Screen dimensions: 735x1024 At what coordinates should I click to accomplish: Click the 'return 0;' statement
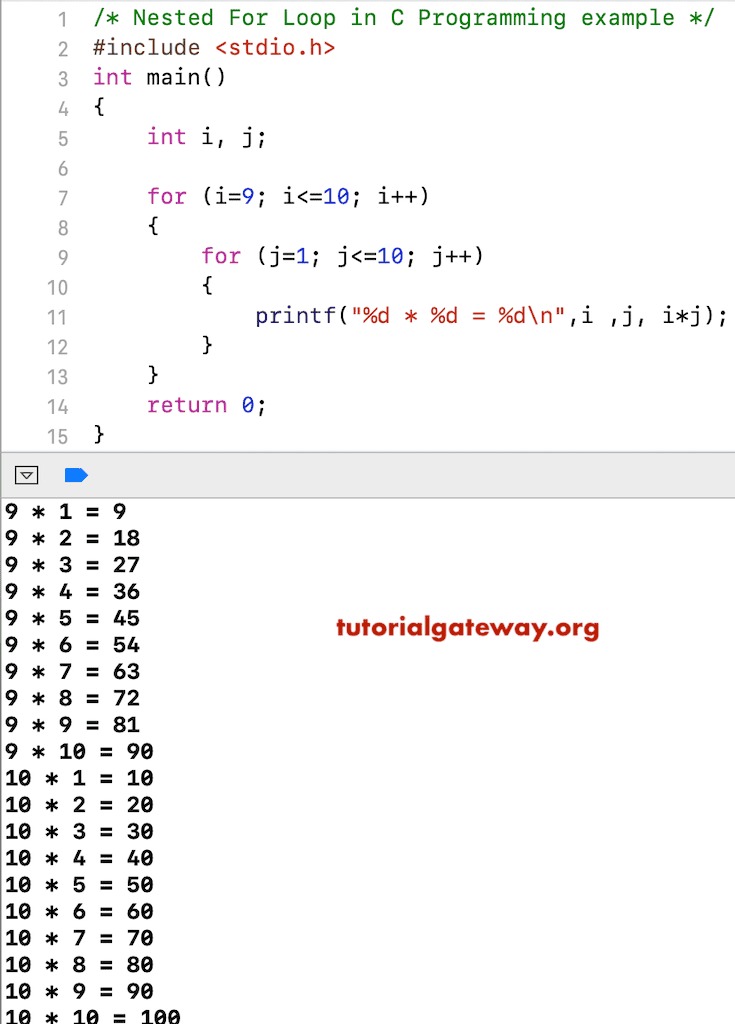click(x=206, y=405)
